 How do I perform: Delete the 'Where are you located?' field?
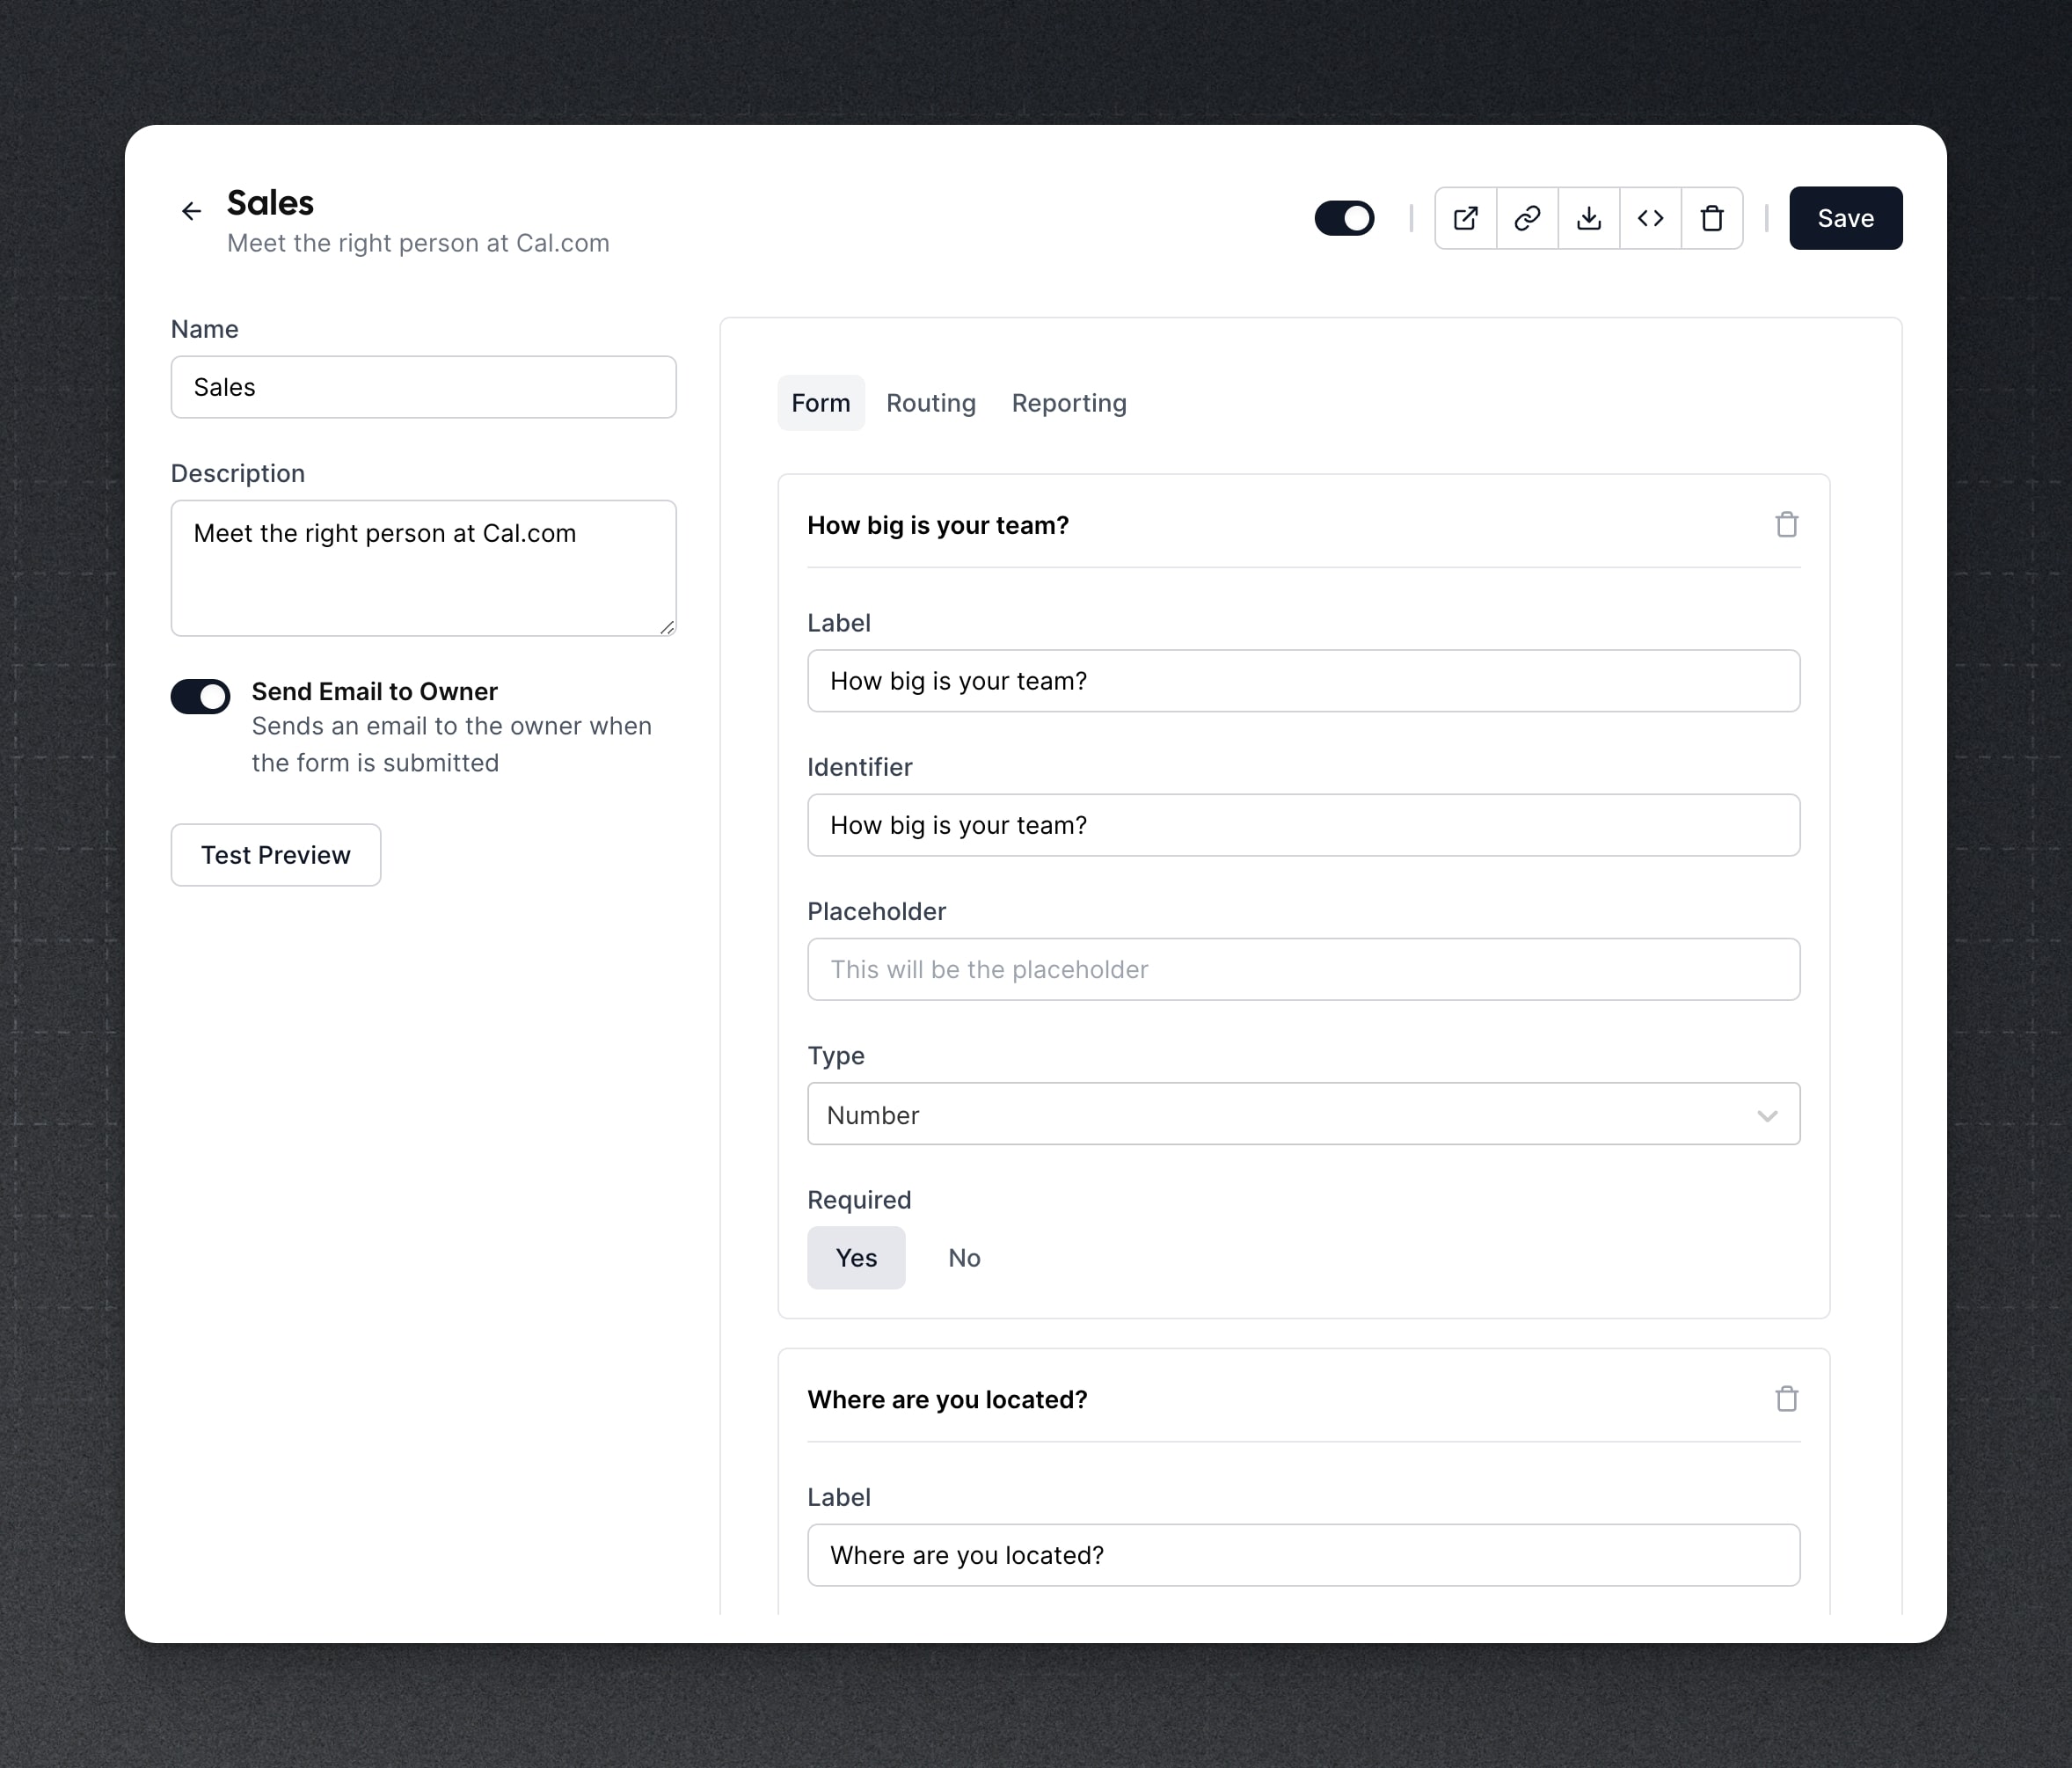(x=1787, y=1399)
